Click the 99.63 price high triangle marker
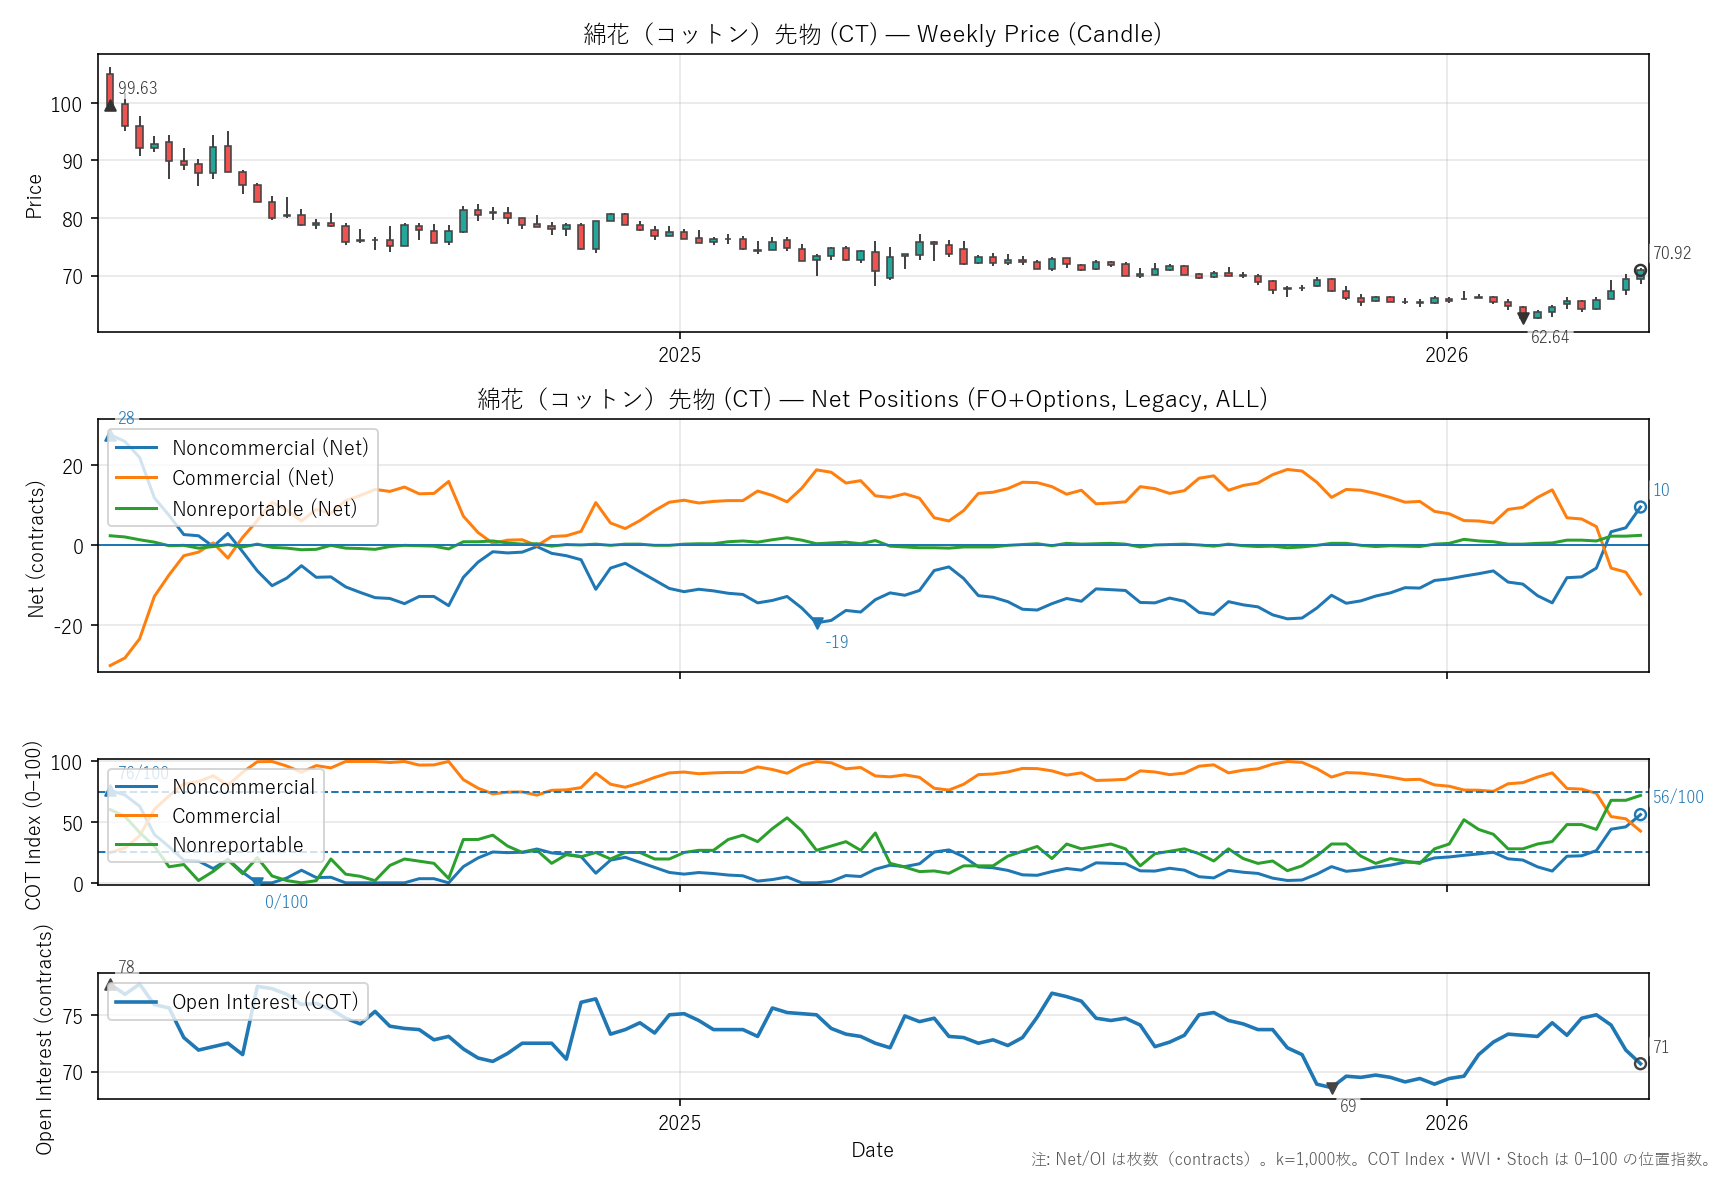 [x=110, y=105]
